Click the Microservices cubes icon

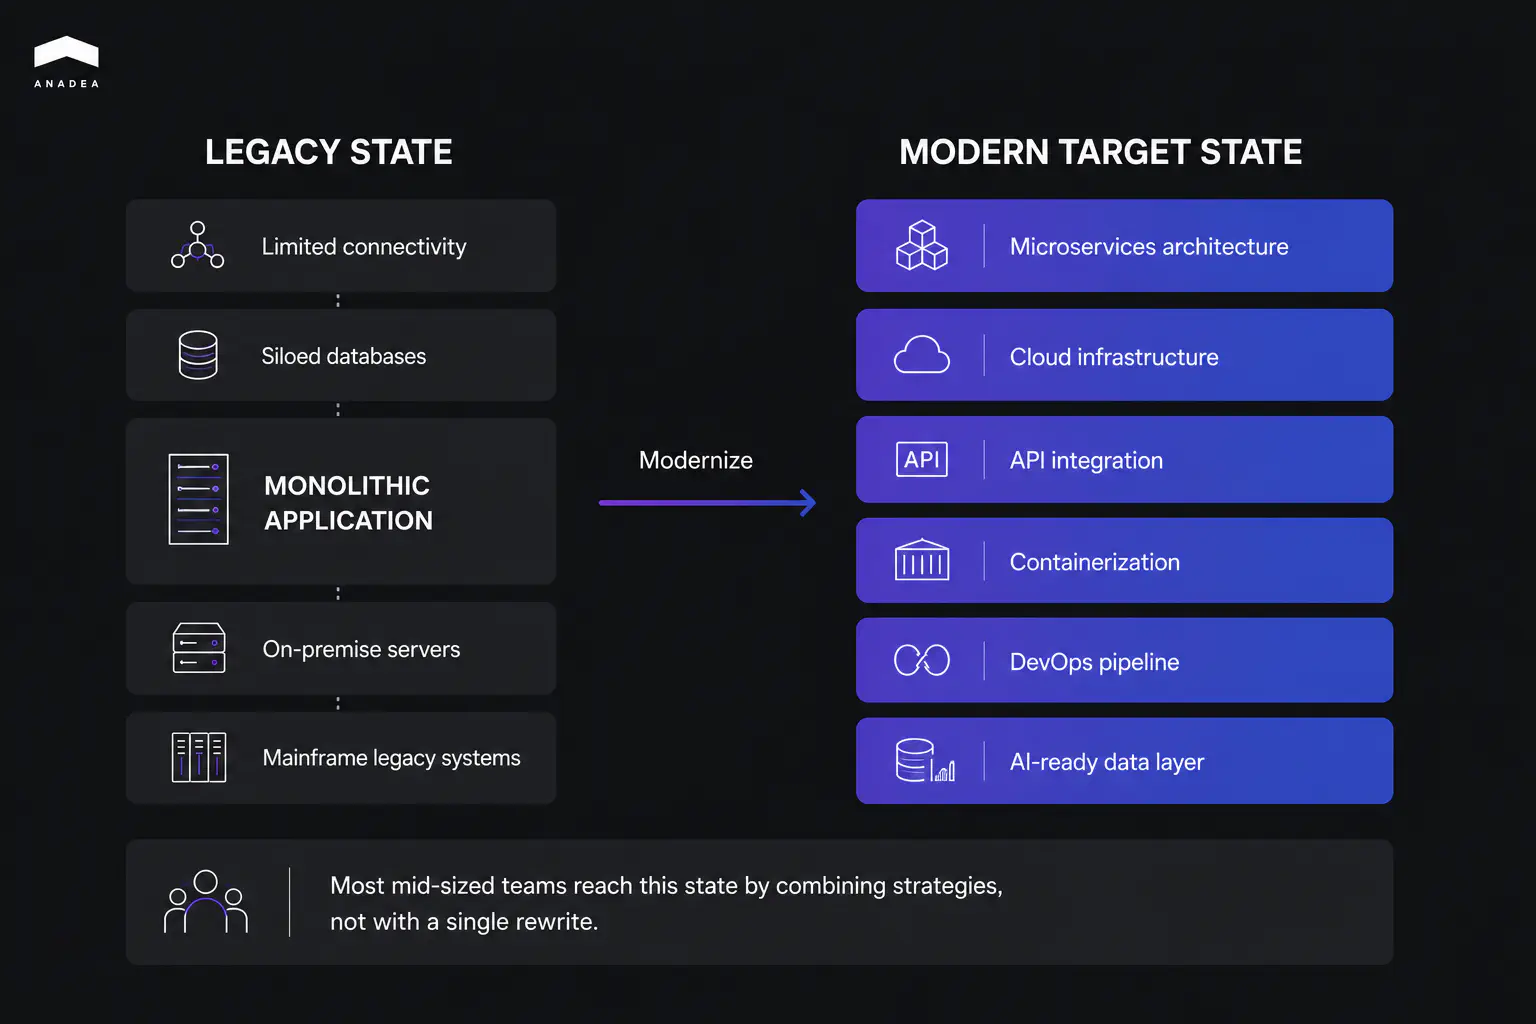pos(922,245)
